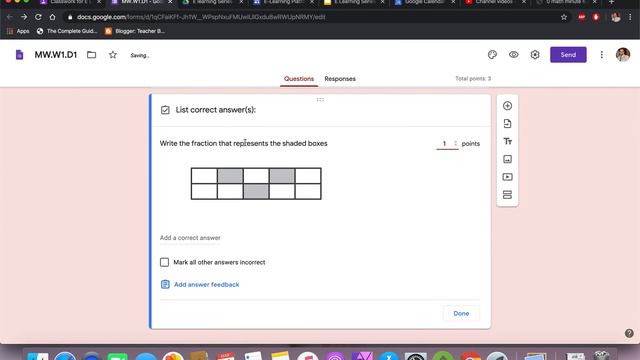
Task: Click the form title MW.W1.D1
Action: point(56,55)
